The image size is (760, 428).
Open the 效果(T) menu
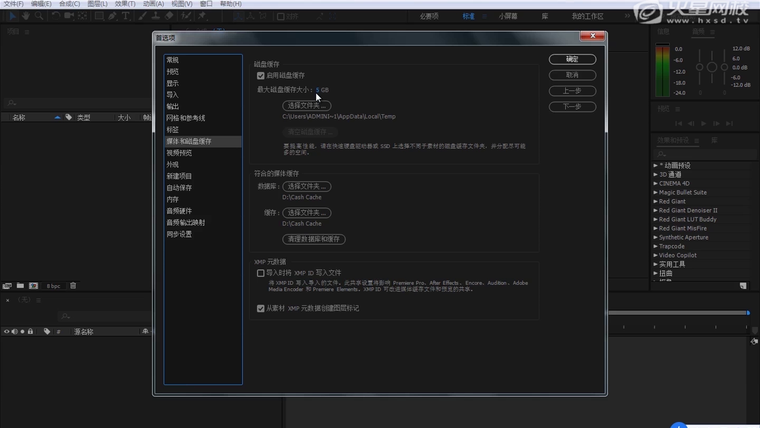click(x=125, y=4)
